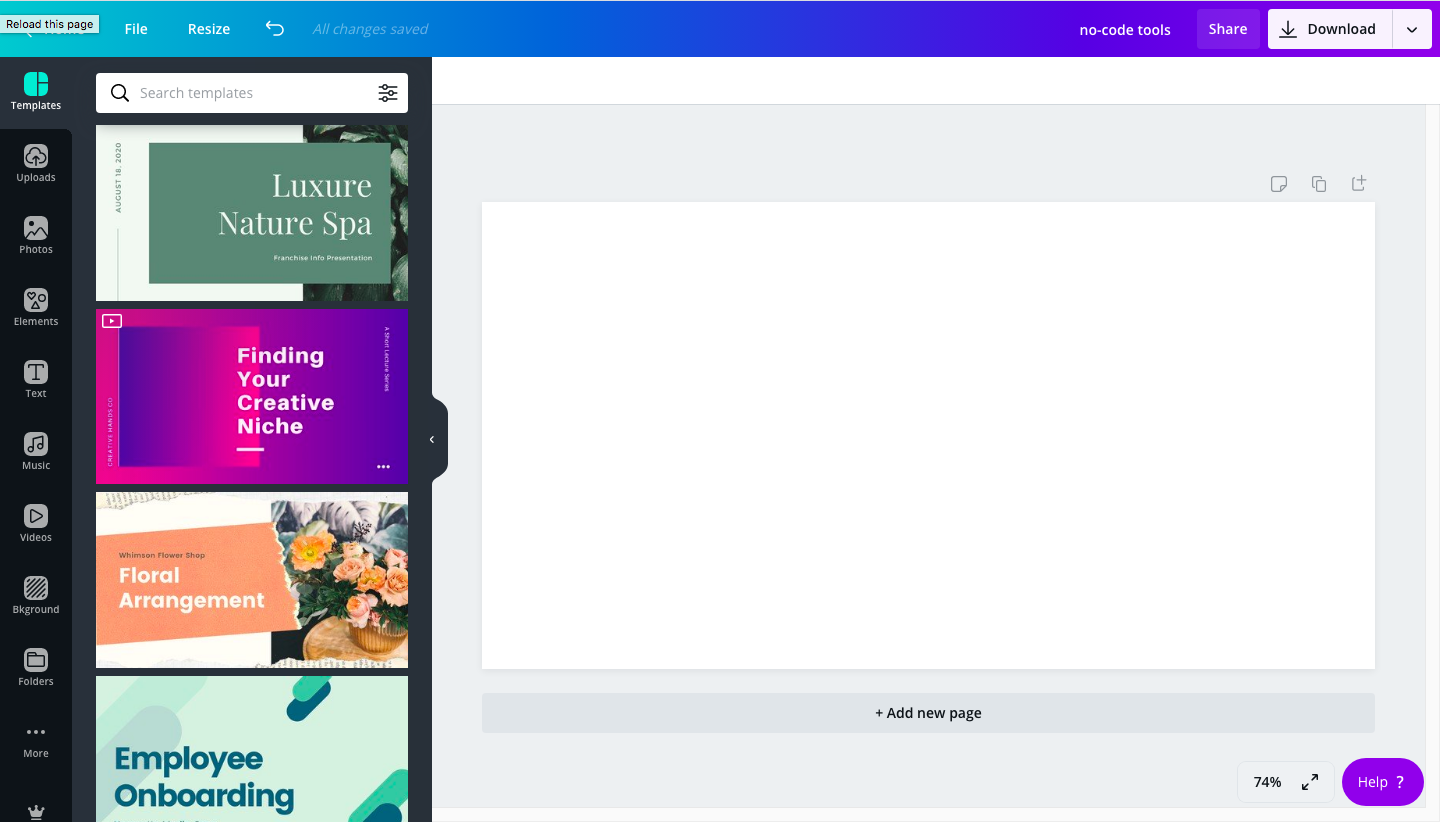Open the Videos sidebar tab
Screen dimensions: 1440x822
coord(36,524)
